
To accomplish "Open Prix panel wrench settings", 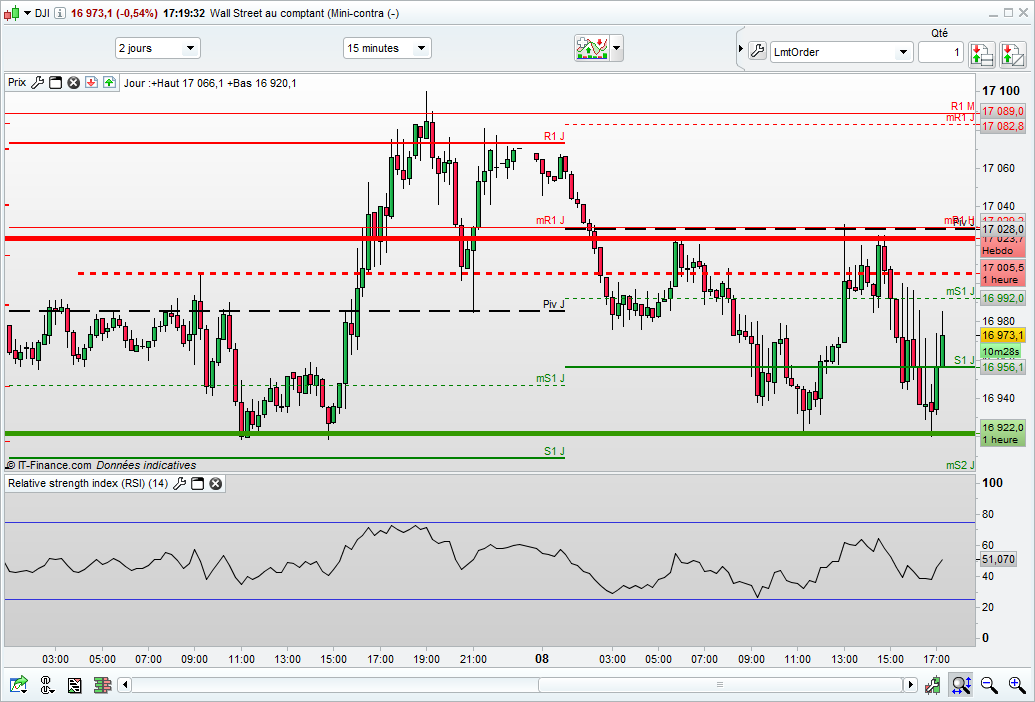I will pyautogui.click(x=38, y=82).
